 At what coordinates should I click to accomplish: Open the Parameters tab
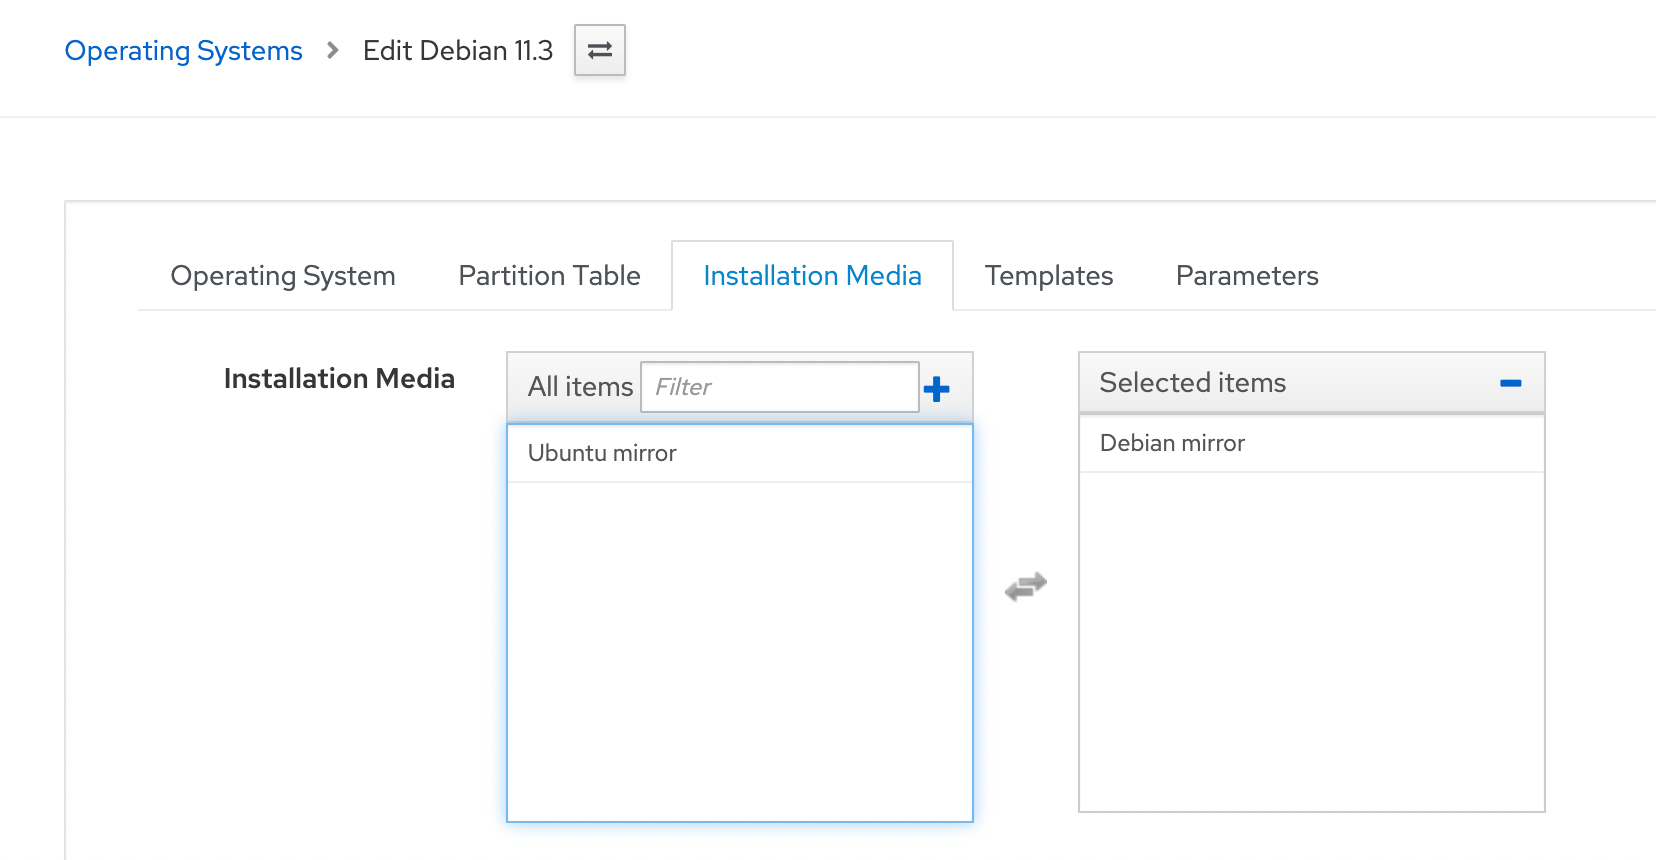(1247, 276)
